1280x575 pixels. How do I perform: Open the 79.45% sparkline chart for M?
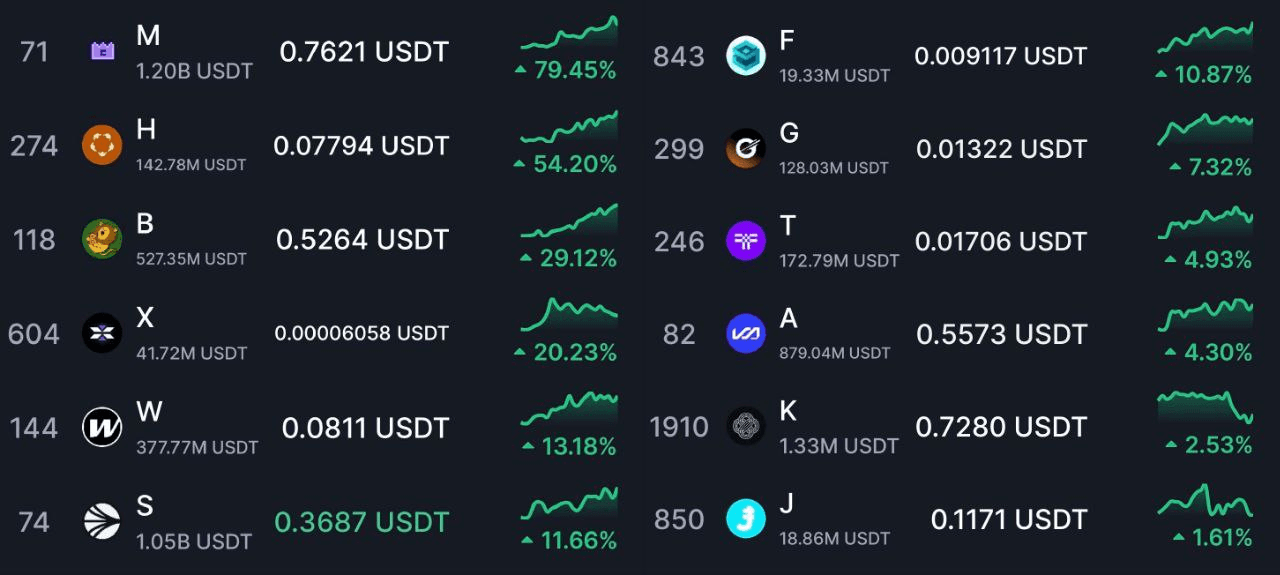click(569, 33)
